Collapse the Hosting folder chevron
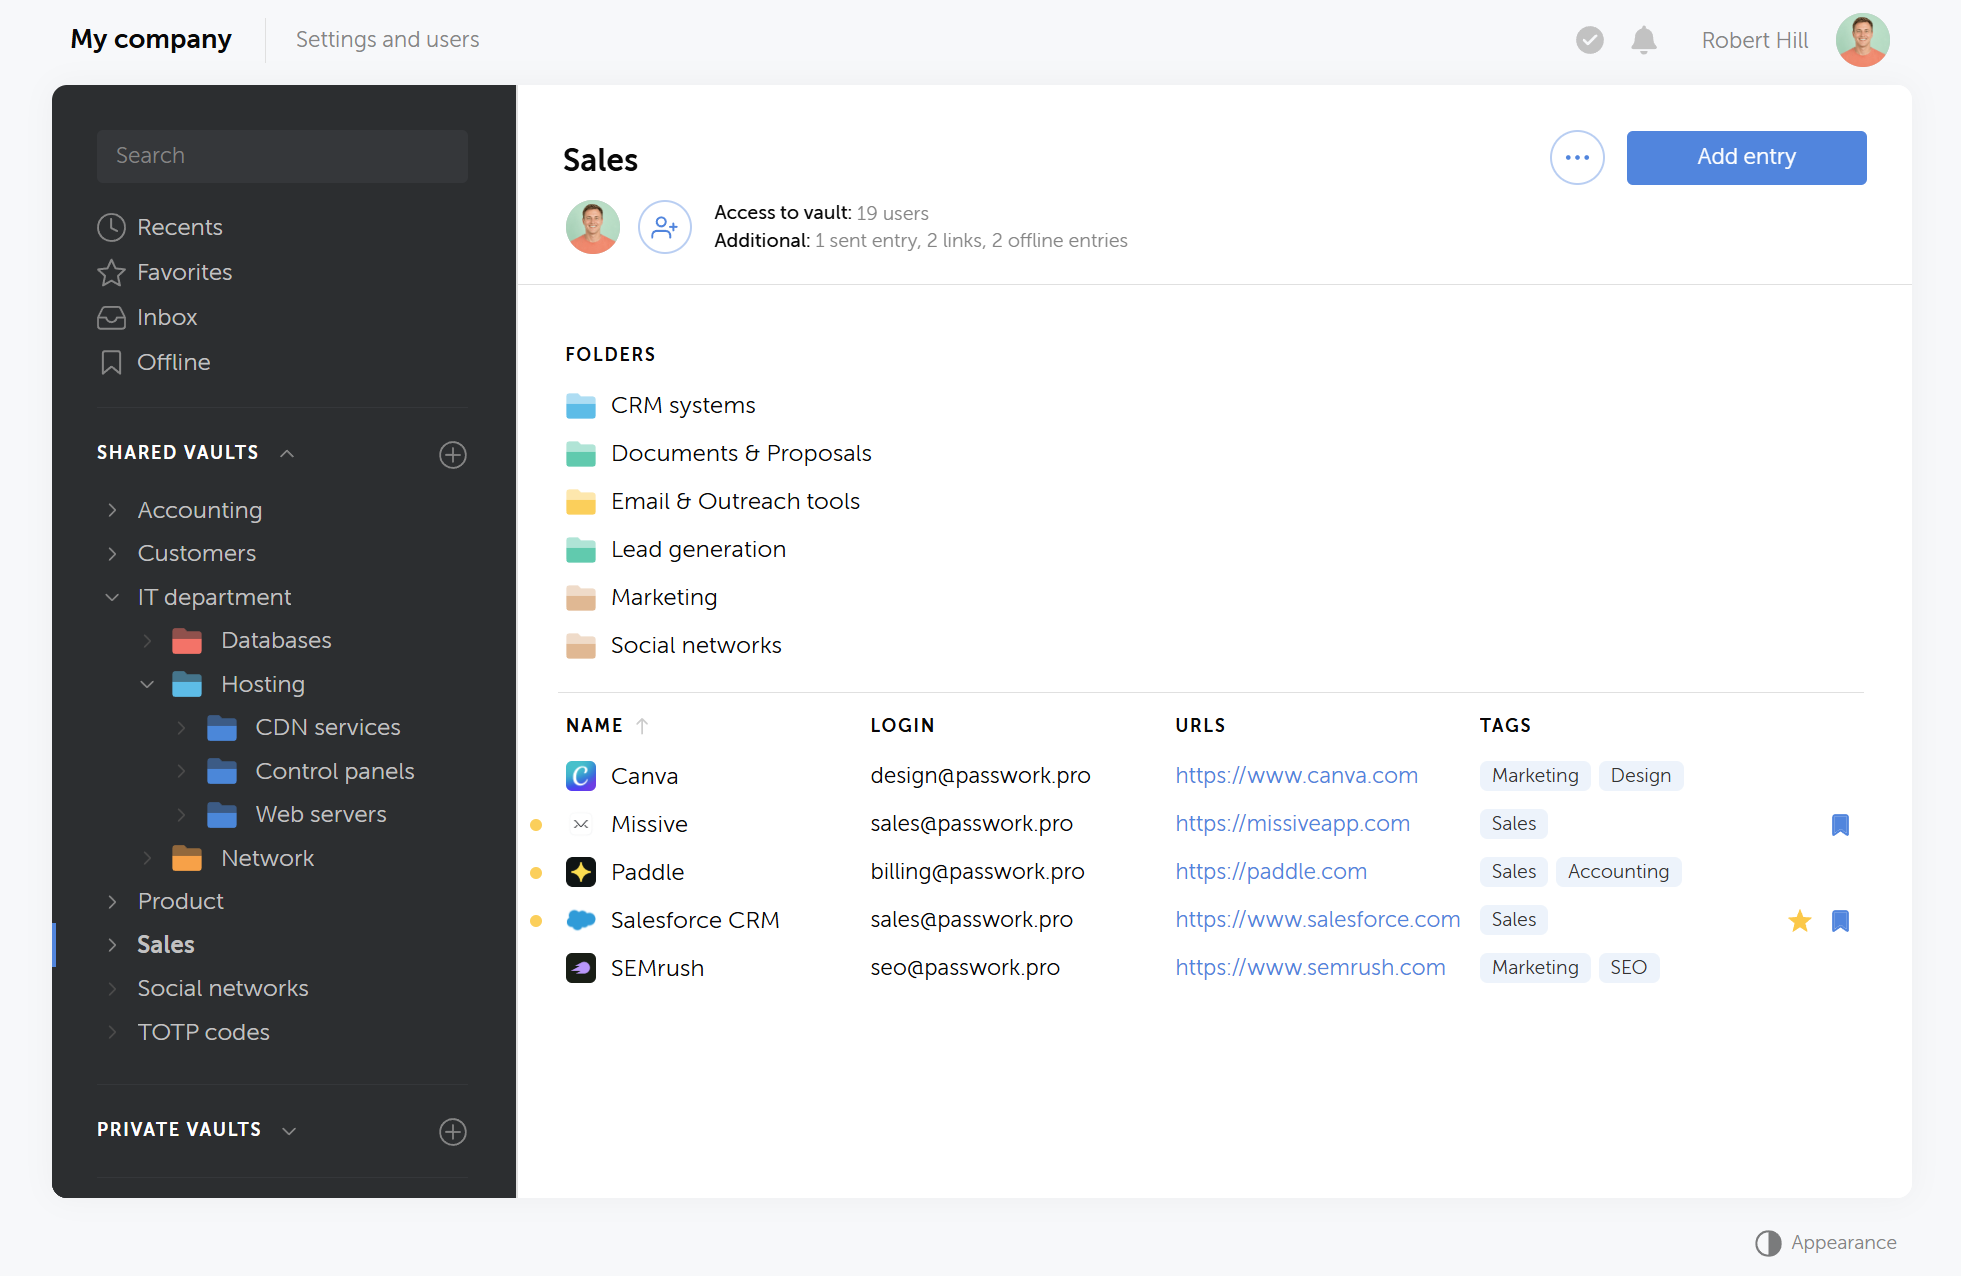Screen dimensions: 1961x1276 (x=147, y=684)
